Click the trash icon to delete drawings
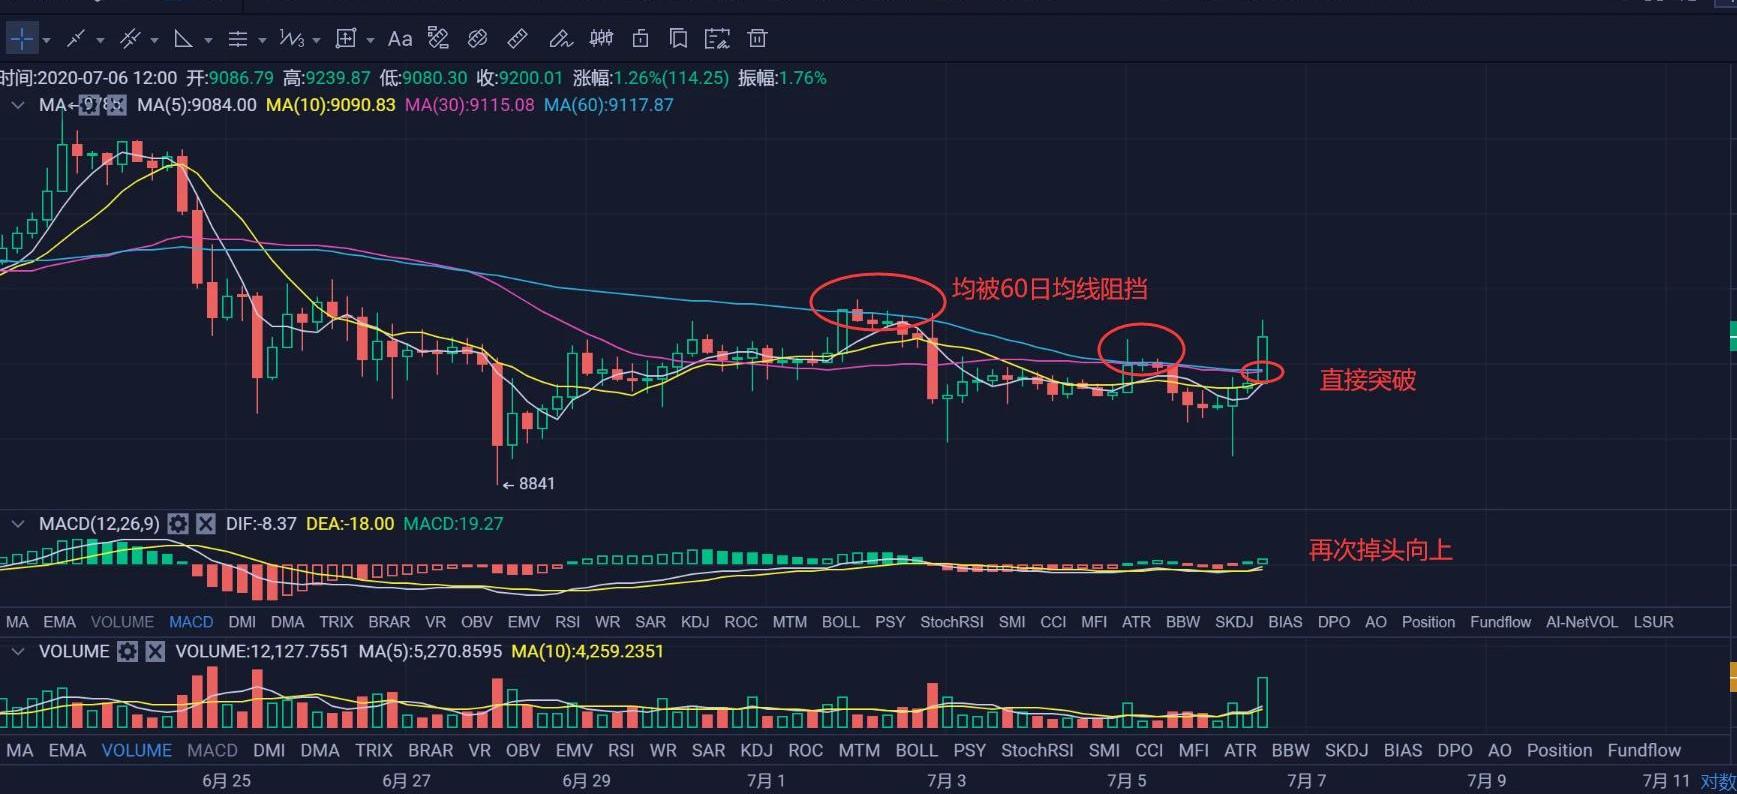The height and width of the screenshot is (794, 1737). point(757,39)
